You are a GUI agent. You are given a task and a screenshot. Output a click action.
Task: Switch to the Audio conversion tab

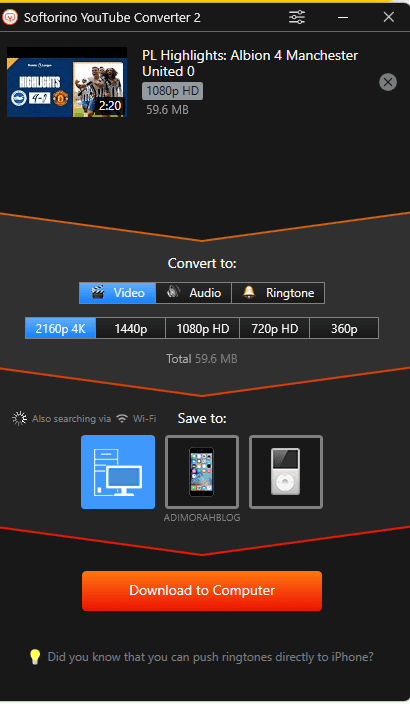pyautogui.click(x=194, y=293)
